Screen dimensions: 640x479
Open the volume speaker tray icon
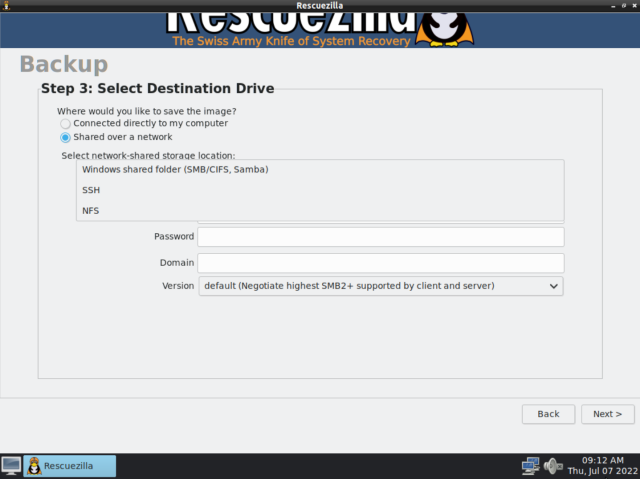pos(553,466)
